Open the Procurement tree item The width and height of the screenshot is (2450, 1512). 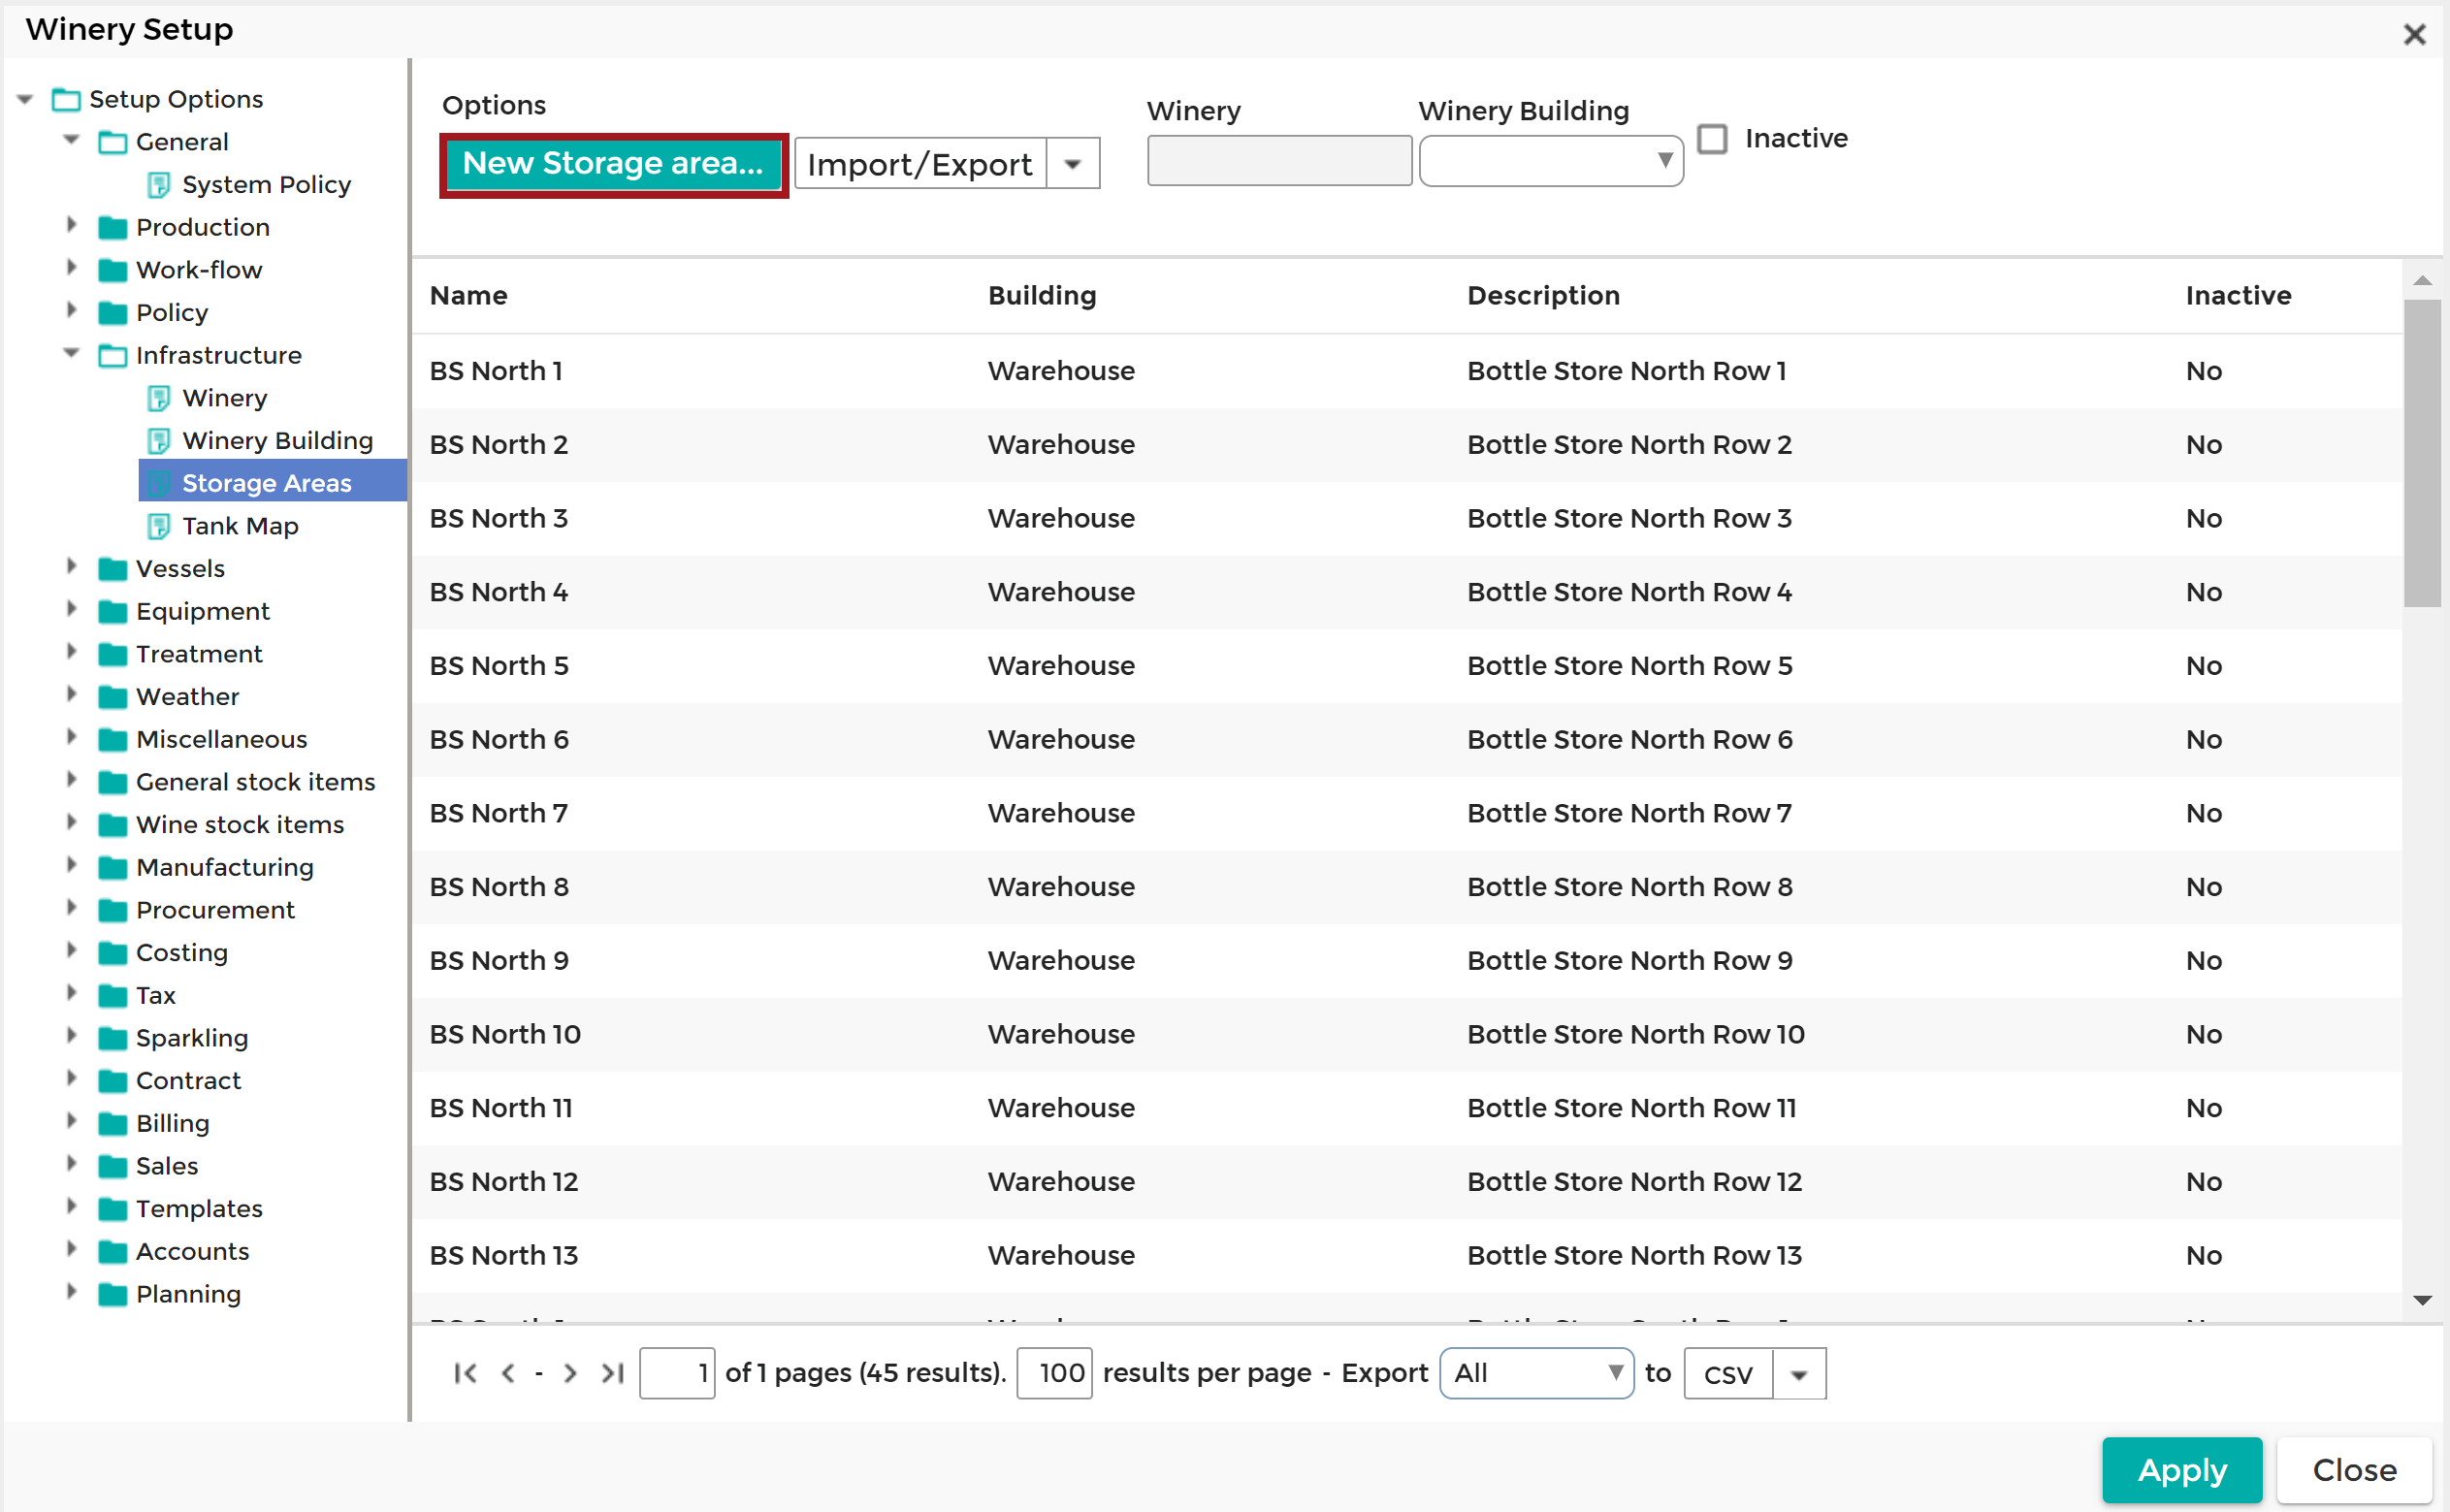pos(215,910)
